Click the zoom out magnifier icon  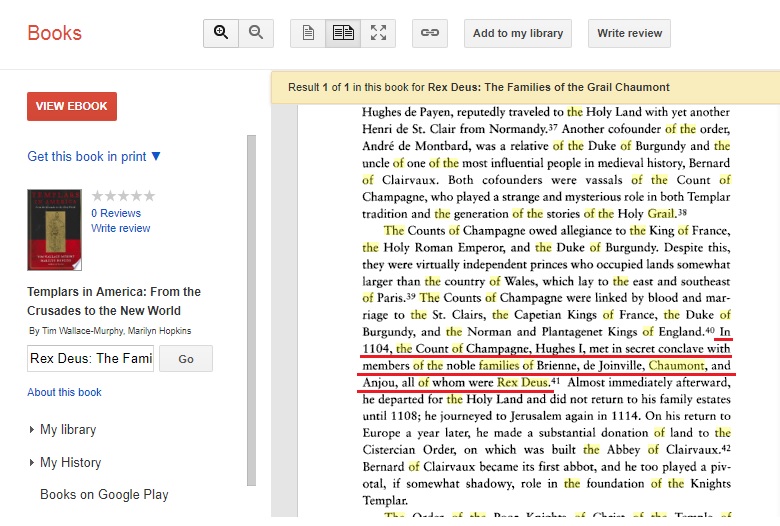coord(256,33)
